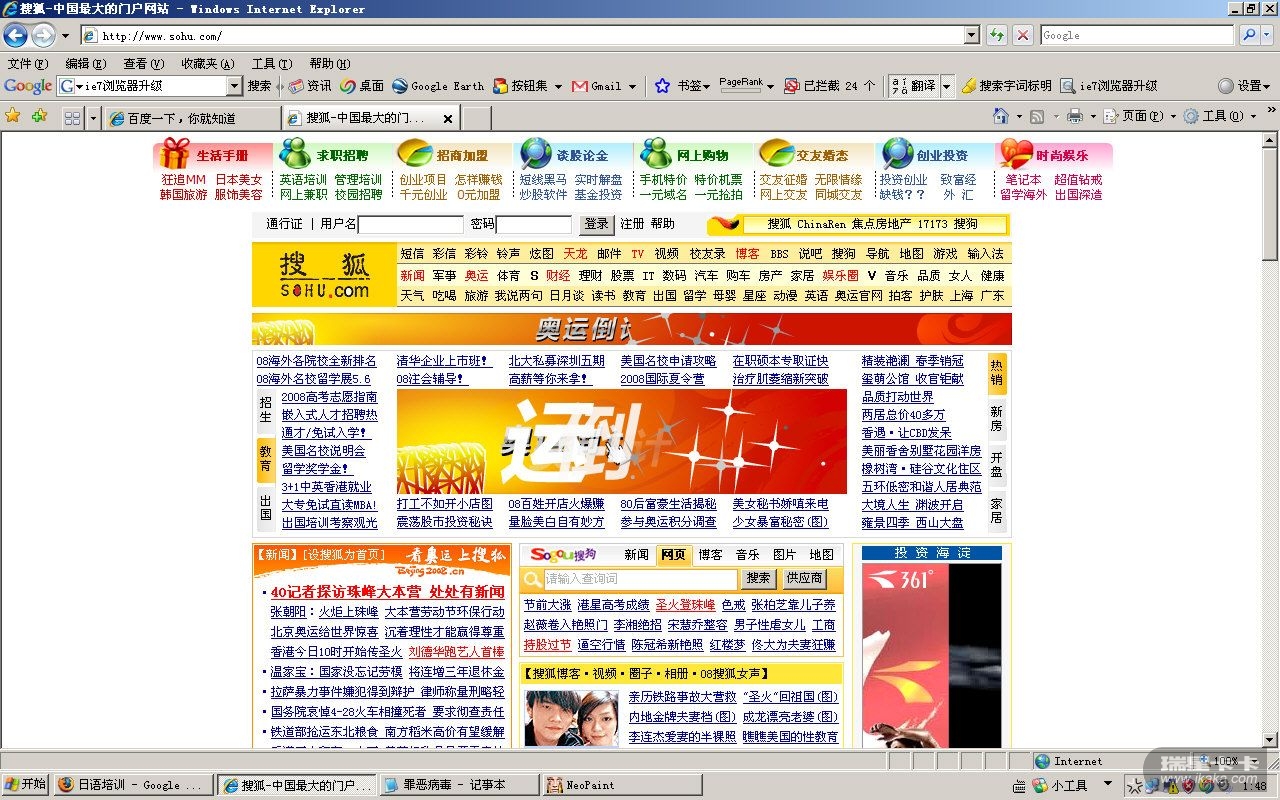
Task: Open the 新闻 link in the navigation
Action: (x=413, y=275)
